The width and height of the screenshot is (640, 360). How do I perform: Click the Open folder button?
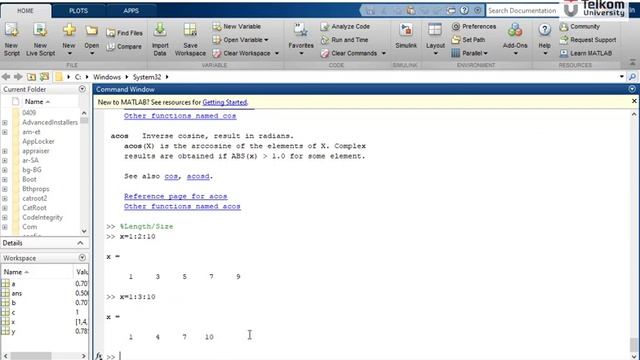click(x=92, y=39)
